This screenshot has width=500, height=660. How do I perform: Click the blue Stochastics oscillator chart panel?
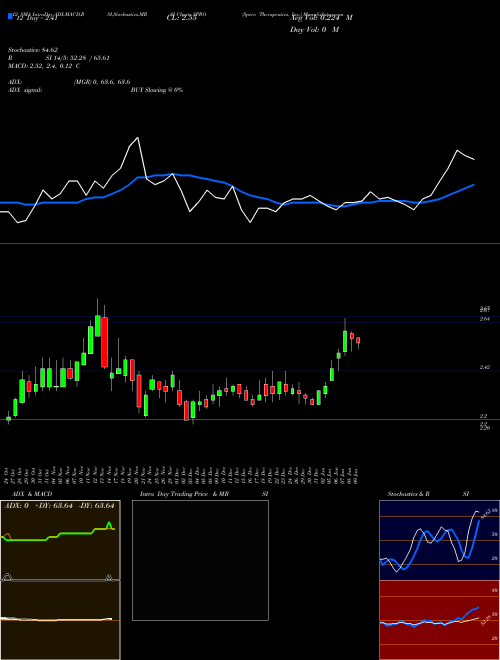click(x=439, y=540)
